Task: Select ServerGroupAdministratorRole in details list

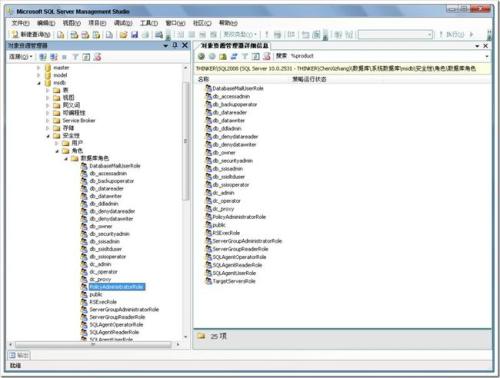Action: (247, 241)
